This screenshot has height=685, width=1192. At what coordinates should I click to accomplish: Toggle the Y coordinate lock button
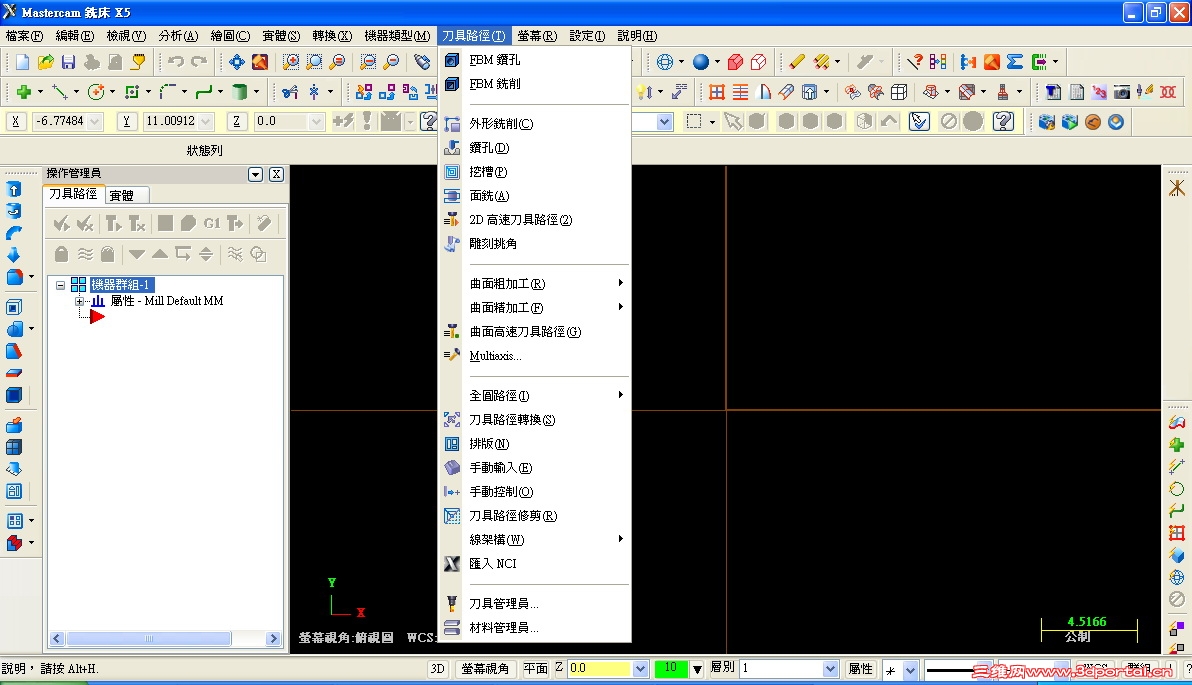127,122
